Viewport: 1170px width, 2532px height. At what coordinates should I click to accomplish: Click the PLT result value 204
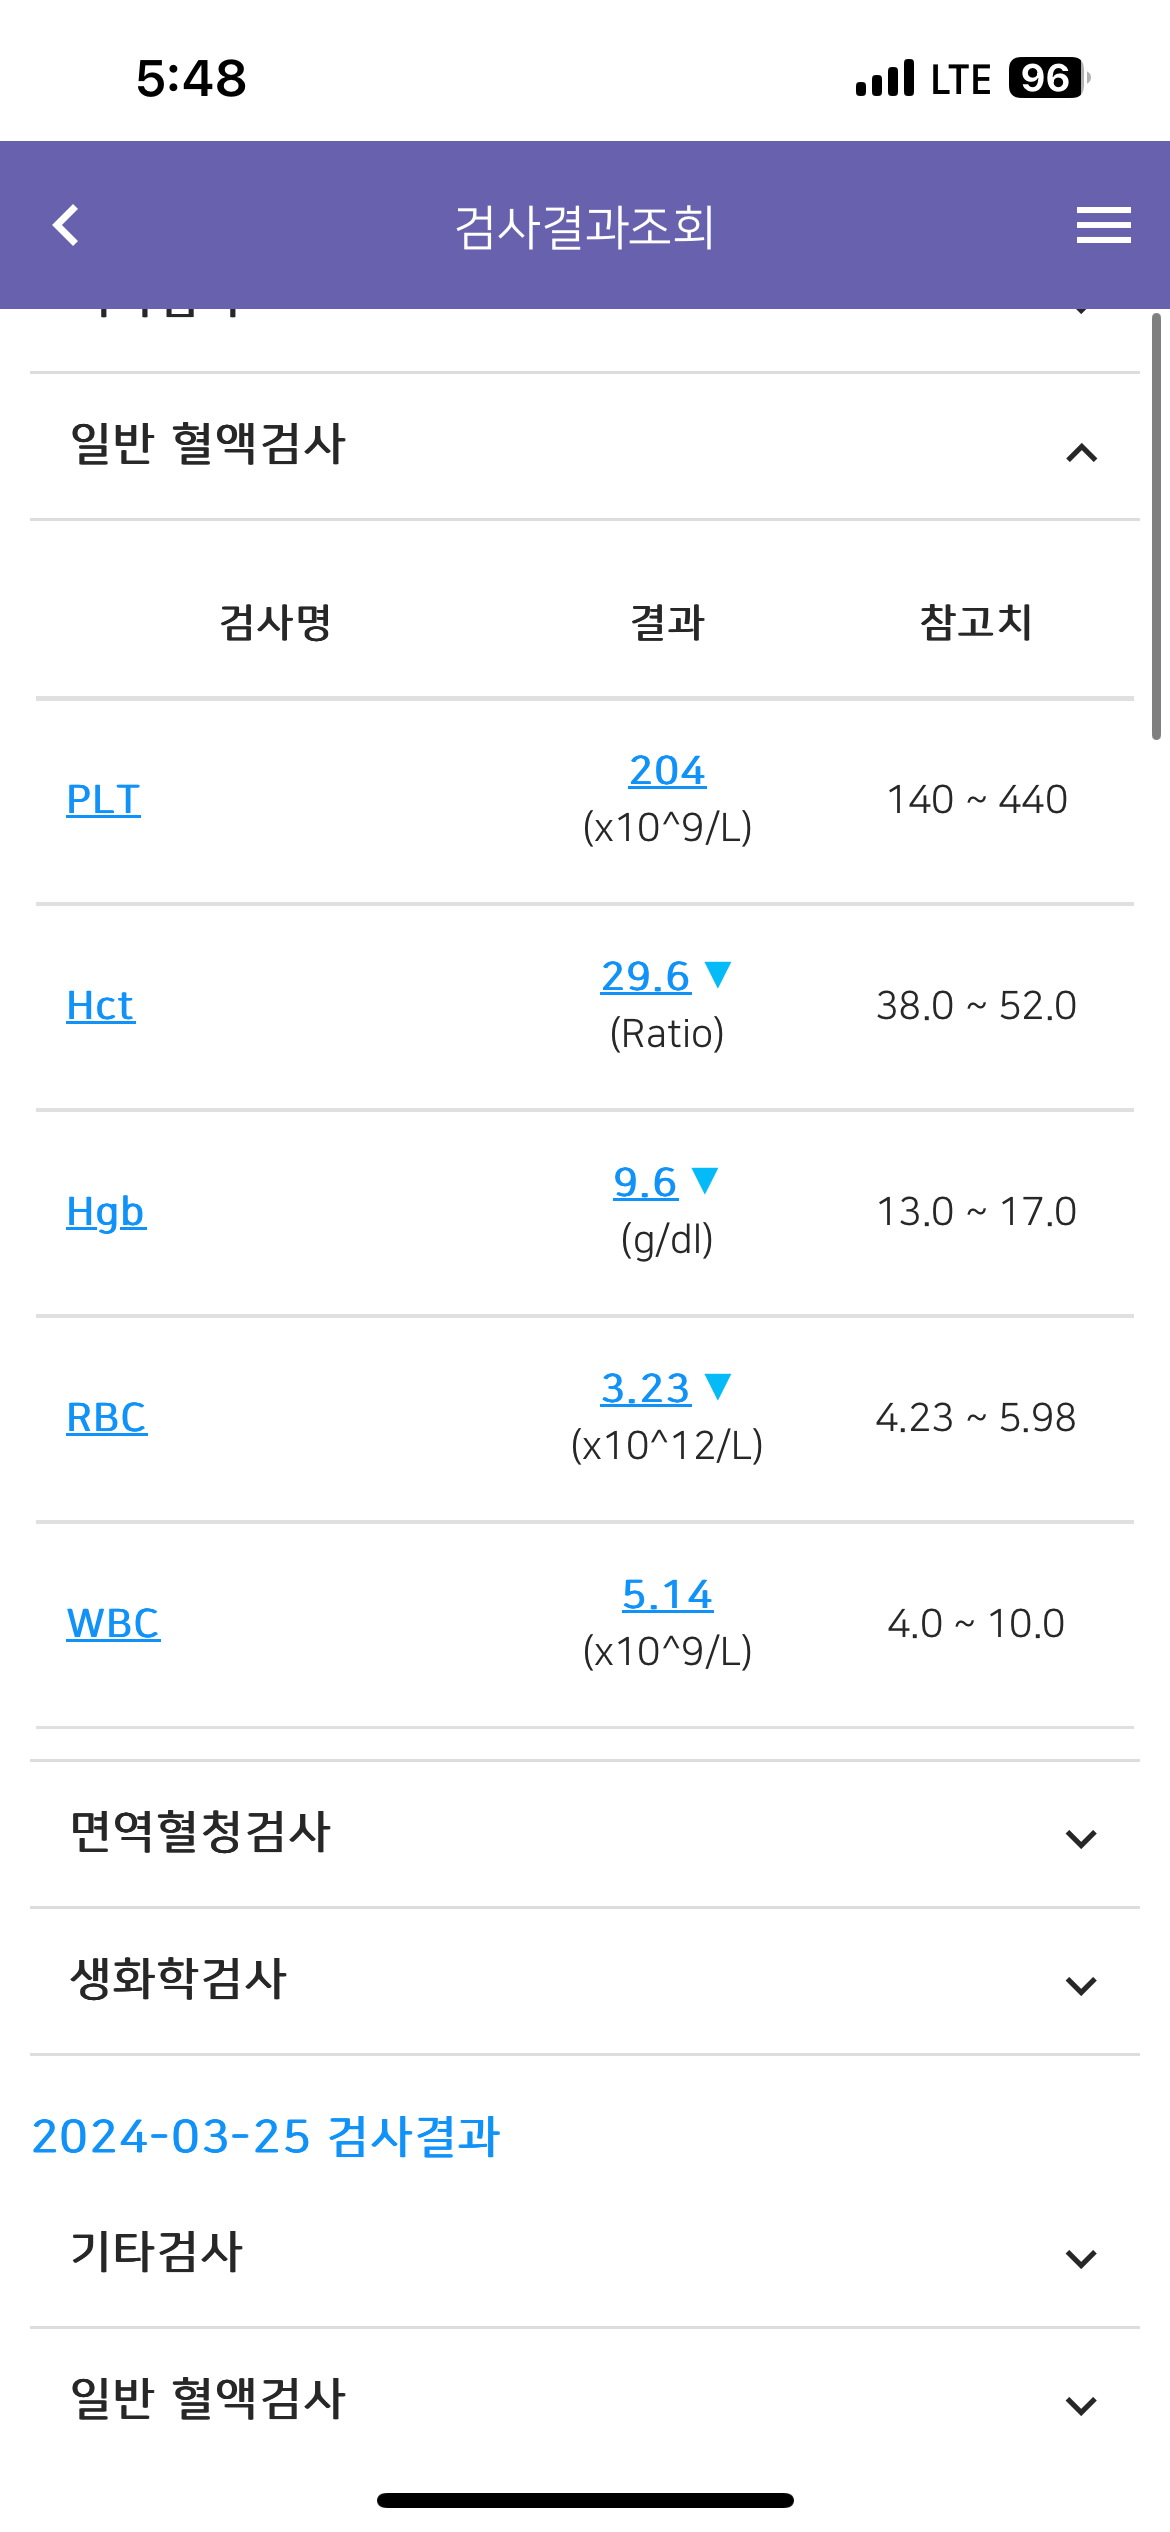point(667,770)
